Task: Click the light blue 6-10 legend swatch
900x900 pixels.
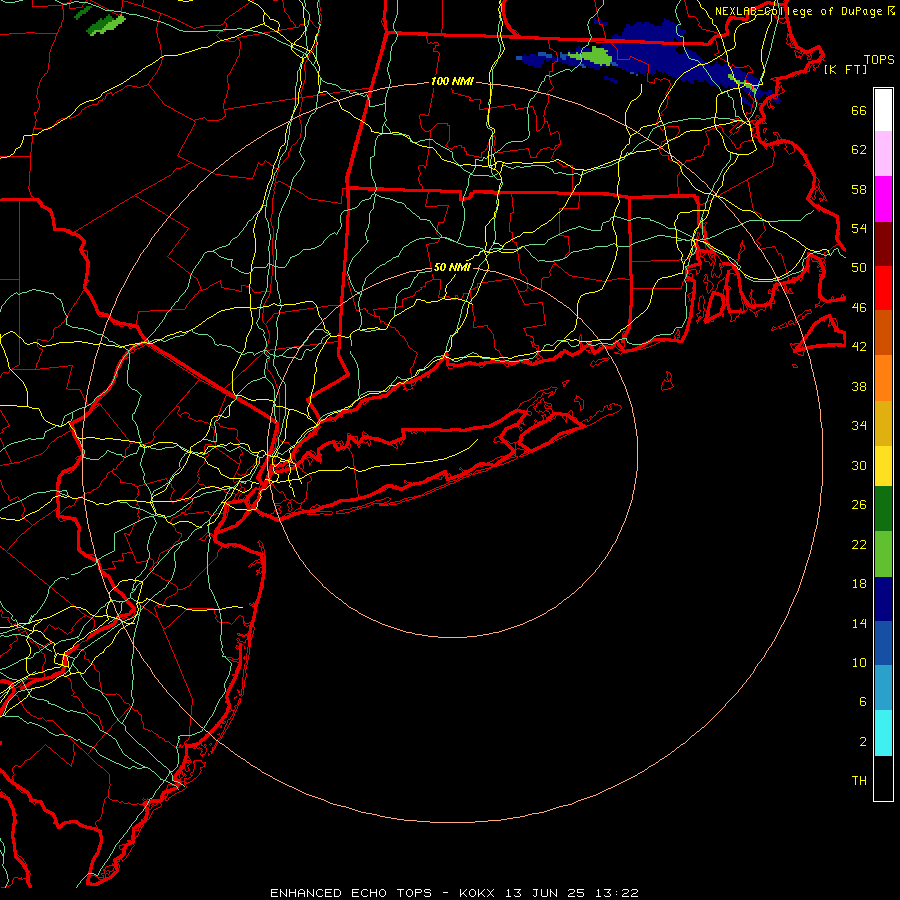Action: [x=883, y=688]
